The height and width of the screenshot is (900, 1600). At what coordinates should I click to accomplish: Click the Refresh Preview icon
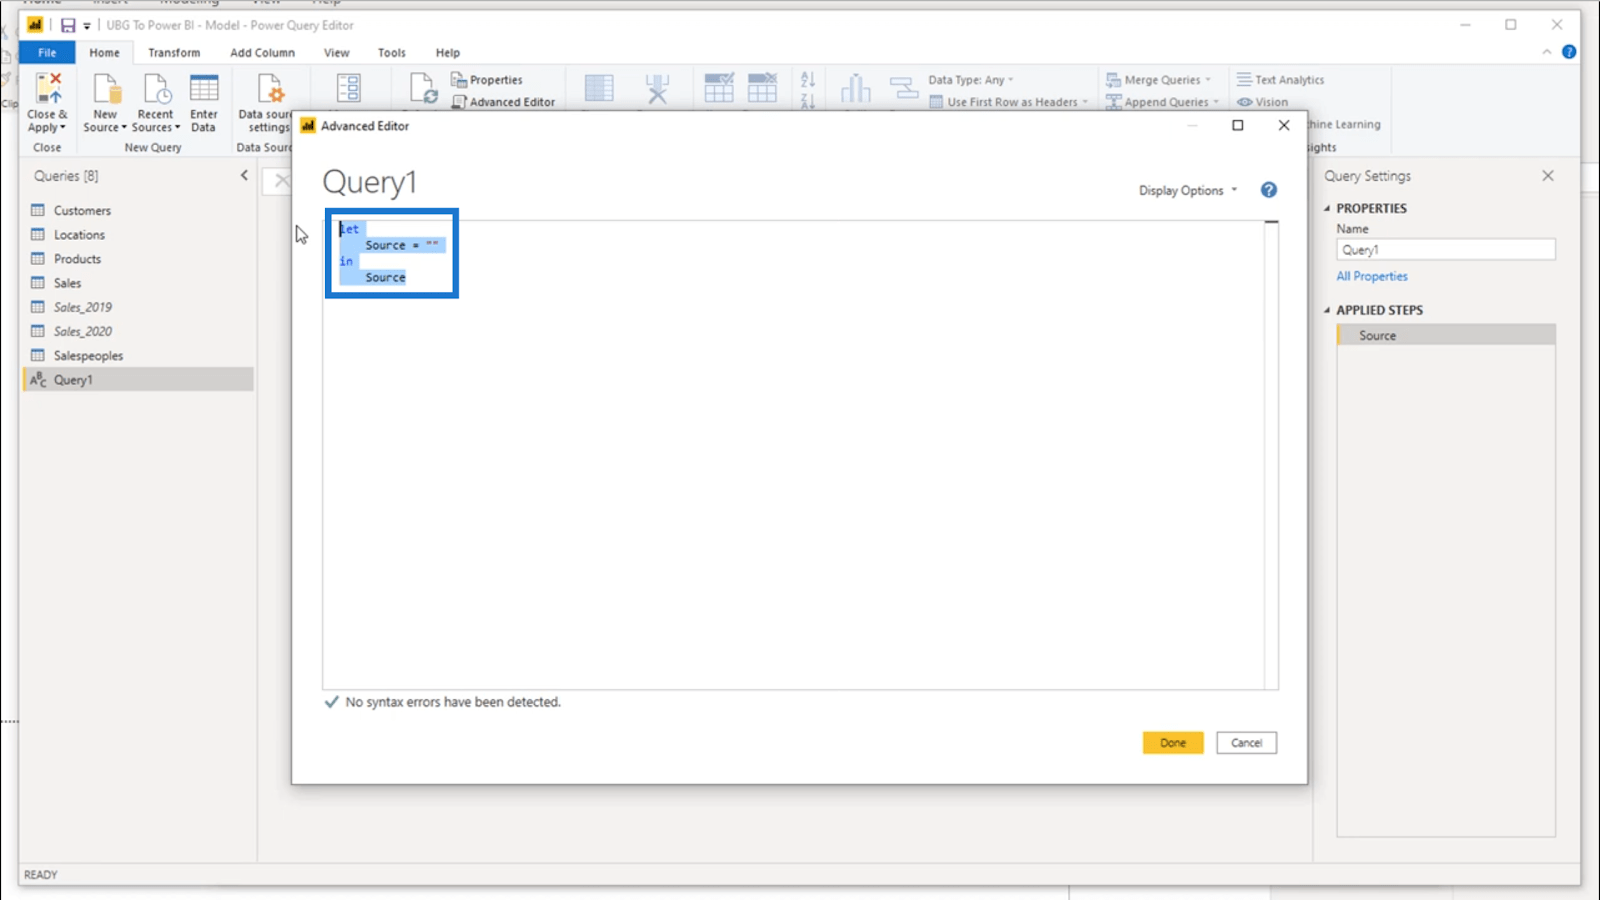point(423,89)
